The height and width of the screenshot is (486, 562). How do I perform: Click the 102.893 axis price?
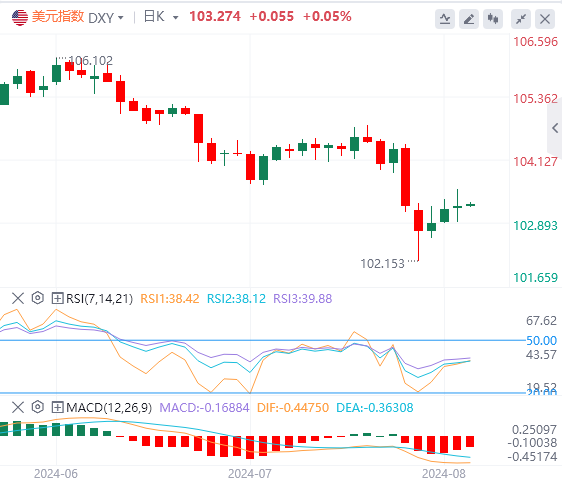coord(535,225)
